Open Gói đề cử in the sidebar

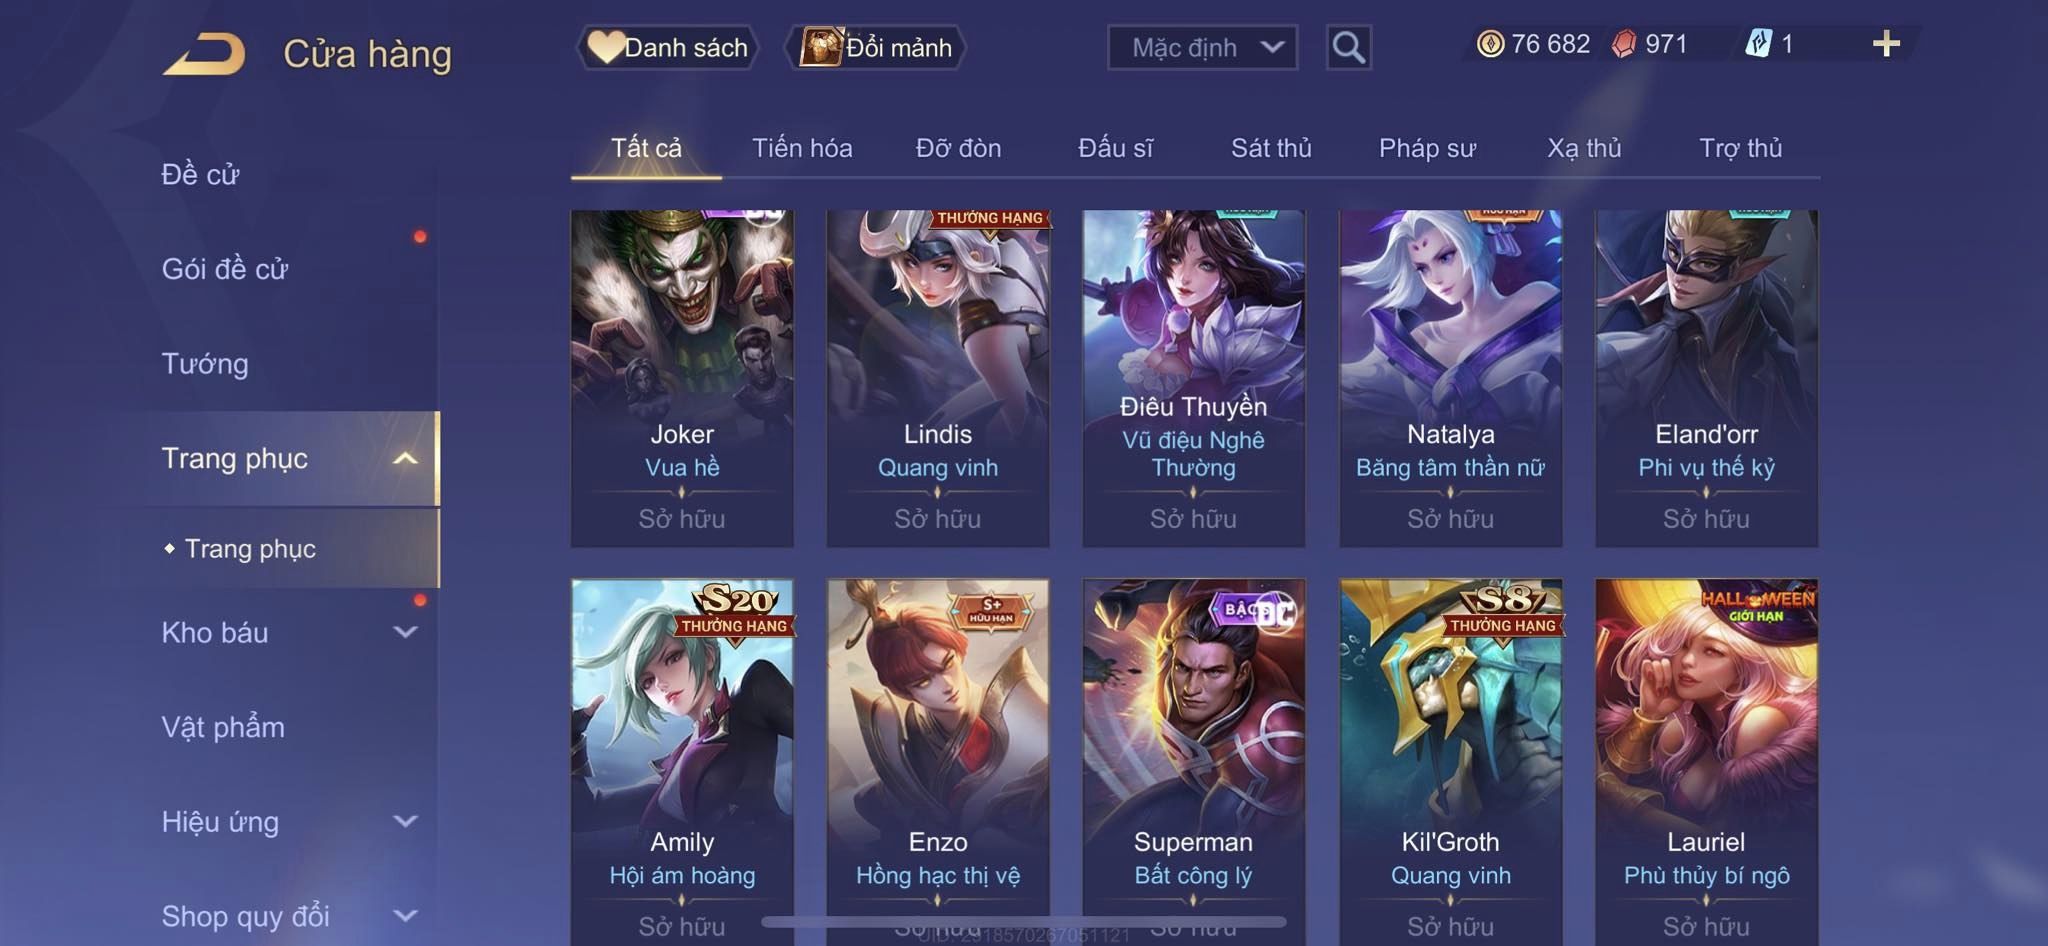coord(225,269)
